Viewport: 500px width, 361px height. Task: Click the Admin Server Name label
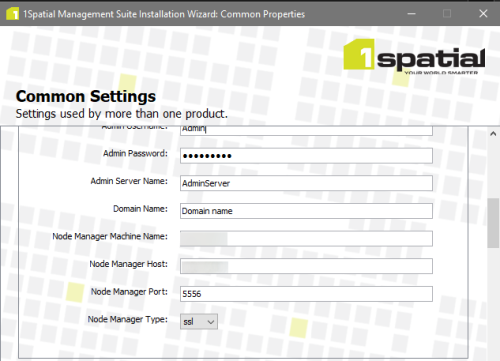129,181
